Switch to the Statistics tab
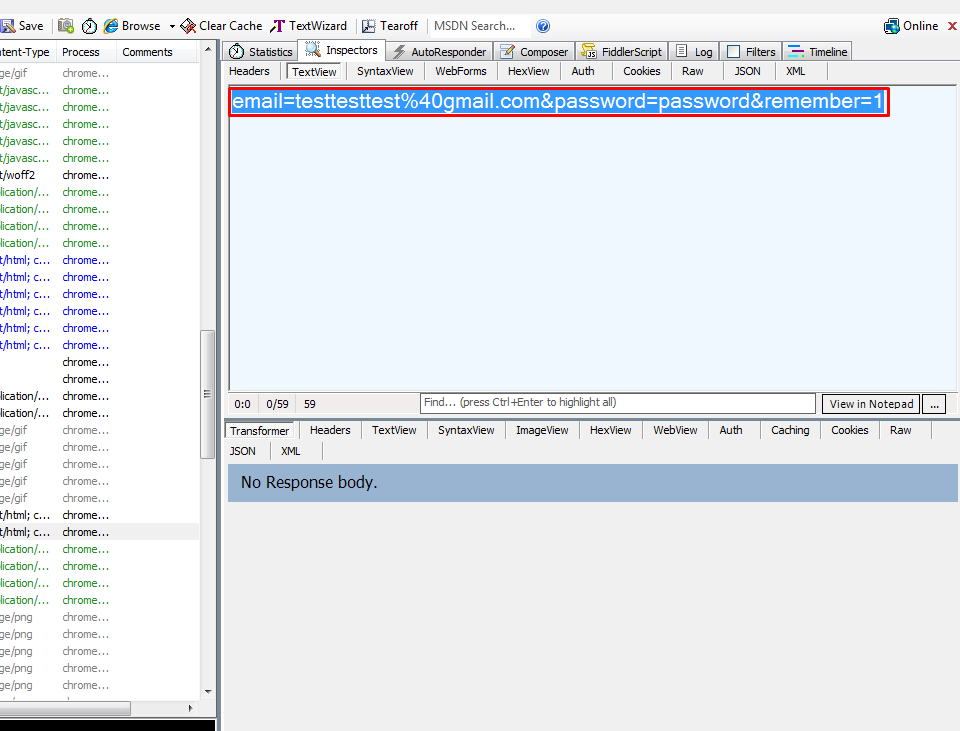Viewport: 960px width, 731px height. [261, 51]
